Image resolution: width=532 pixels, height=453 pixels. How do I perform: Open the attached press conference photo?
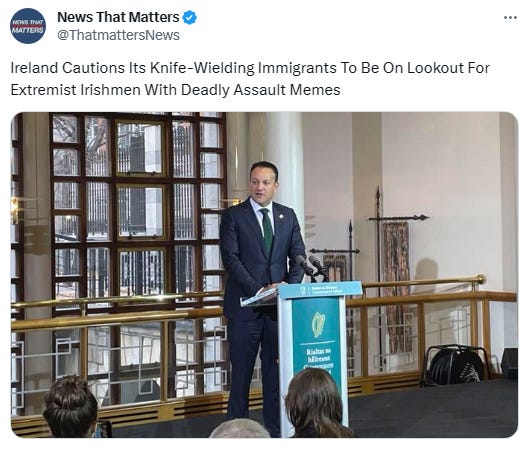tap(264, 275)
